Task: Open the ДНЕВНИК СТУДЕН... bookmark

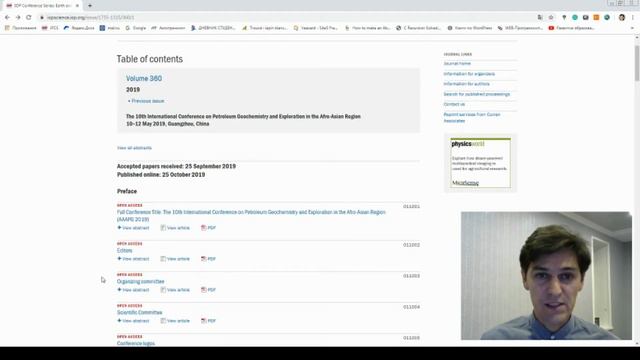Action: (213, 28)
